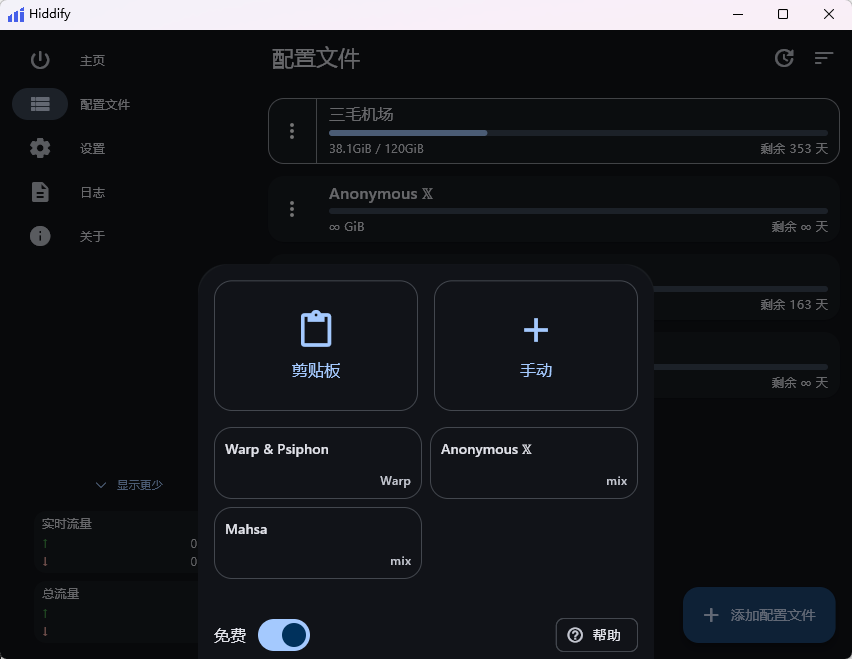Open three-dot menu for 三毛机场 profile
Image resolution: width=852 pixels, height=659 pixels.
(292, 131)
